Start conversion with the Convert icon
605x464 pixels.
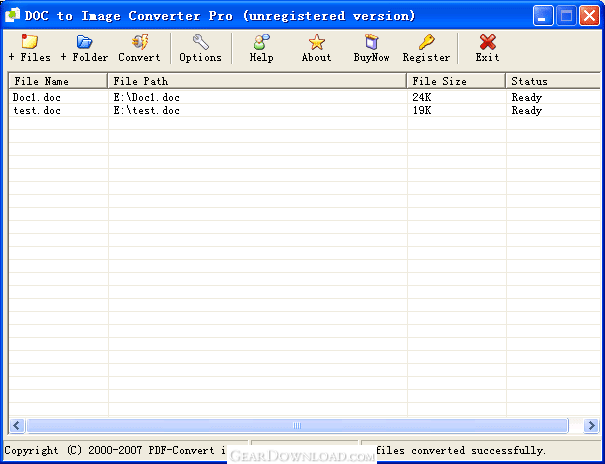pos(140,42)
